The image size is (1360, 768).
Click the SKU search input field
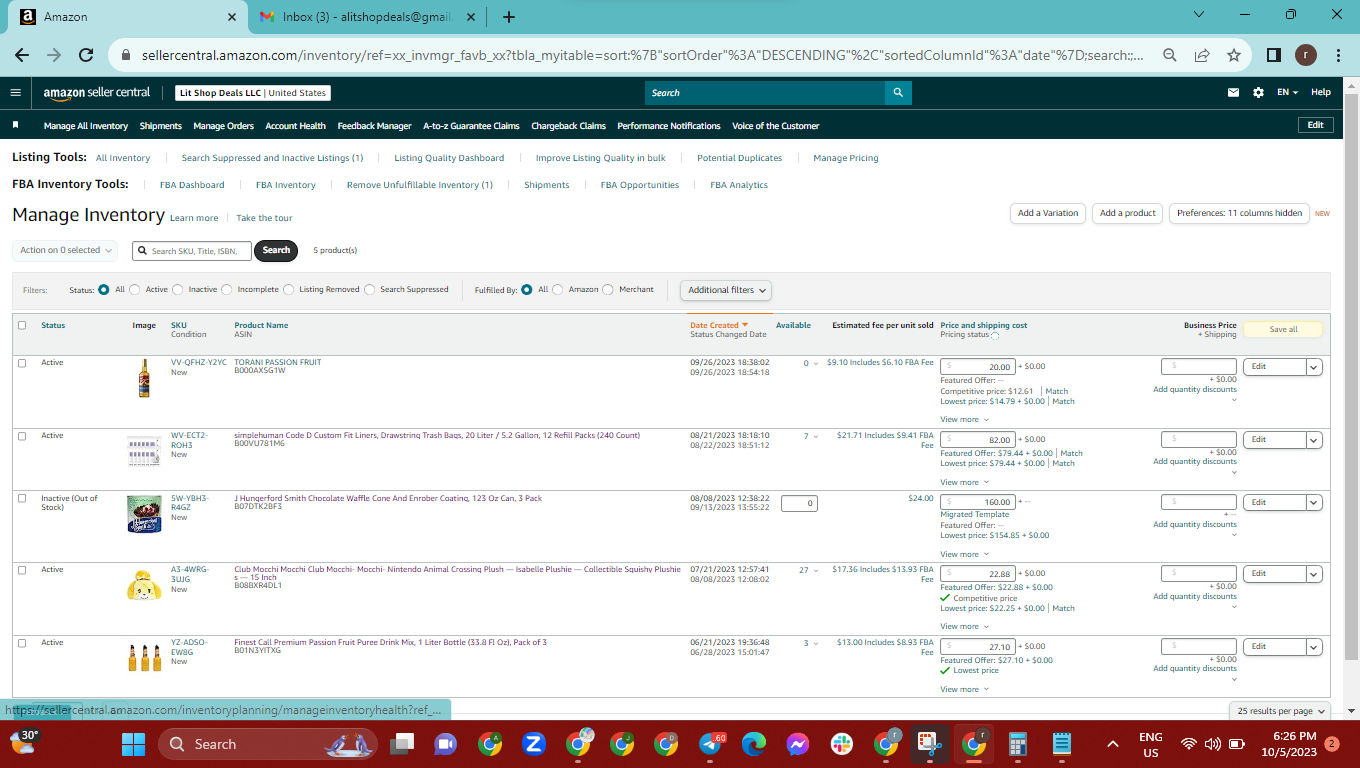click(192, 251)
